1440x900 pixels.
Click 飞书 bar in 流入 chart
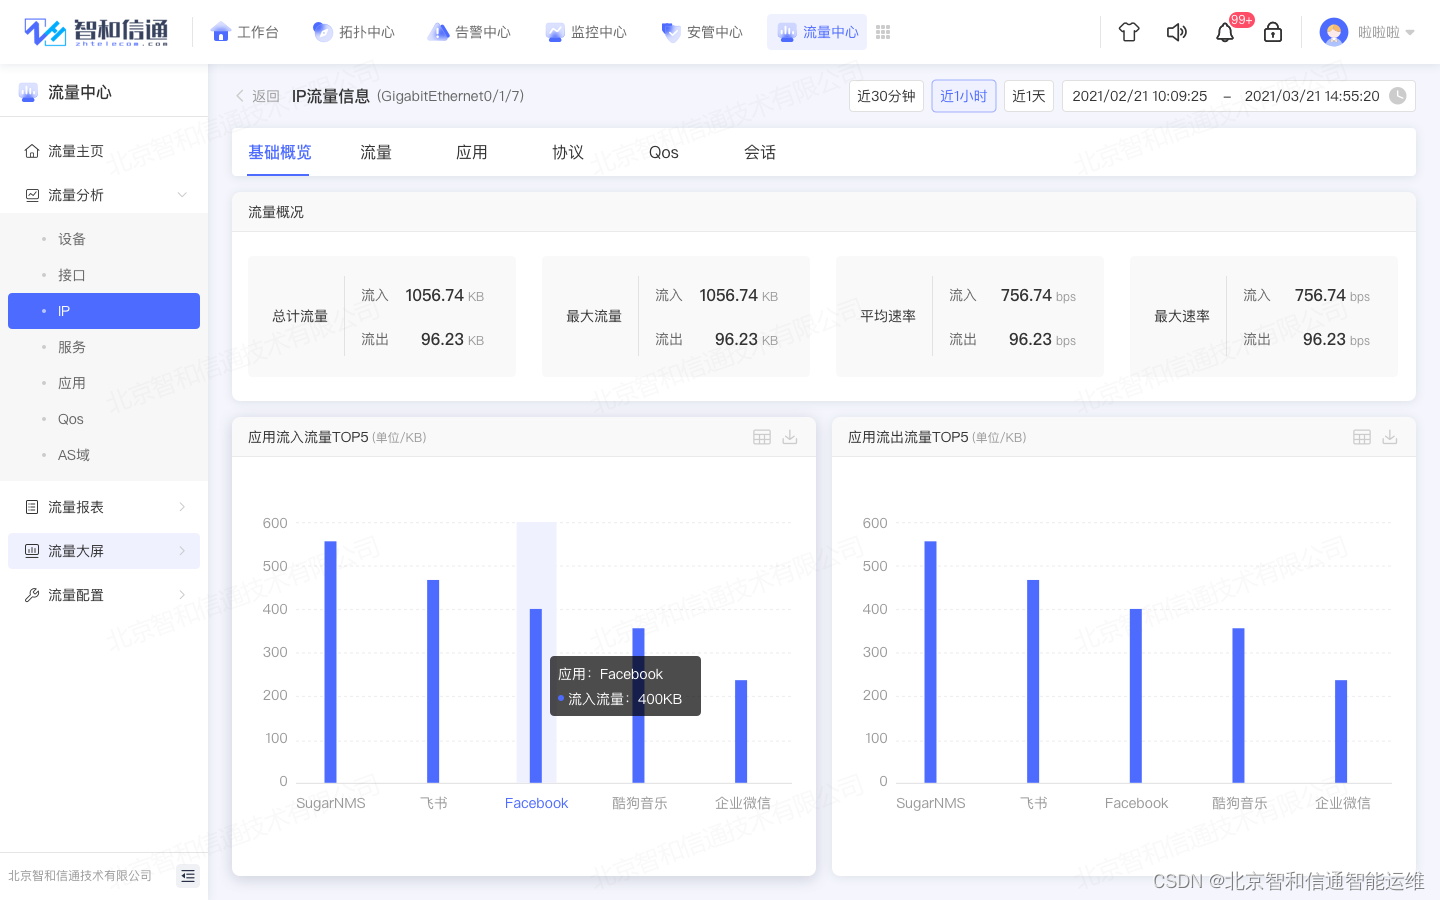pos(433,681)
